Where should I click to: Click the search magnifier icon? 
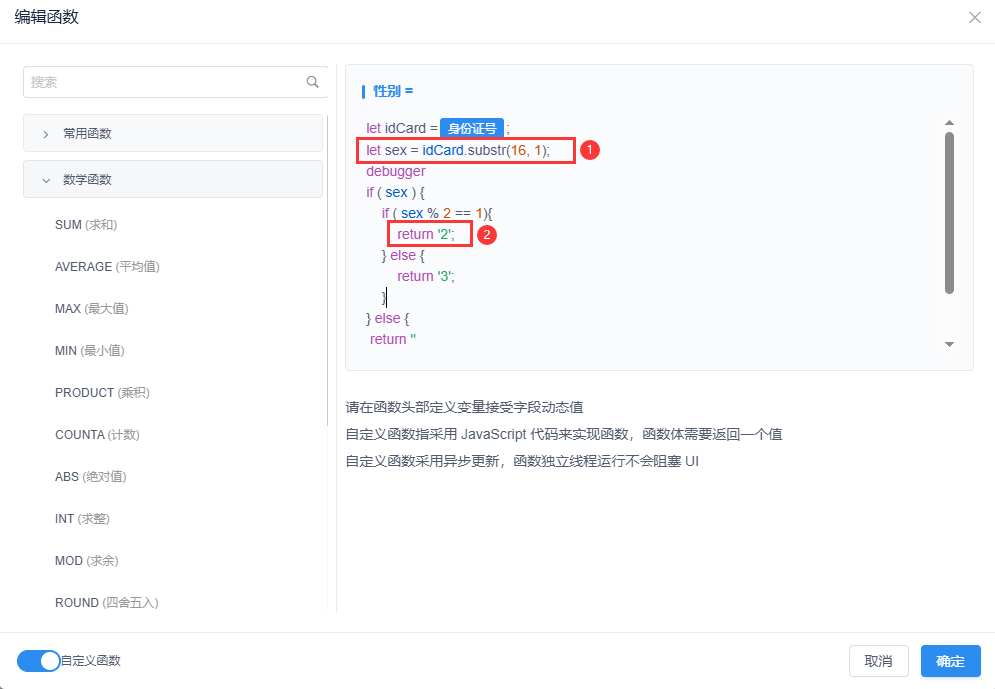point(313,82)
